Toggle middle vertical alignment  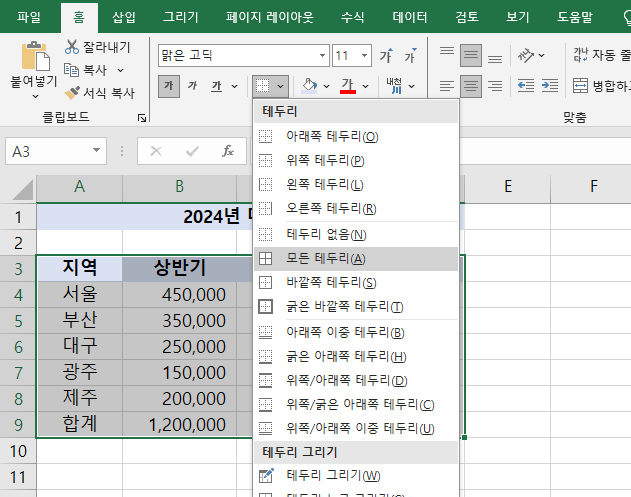(471, 55)
